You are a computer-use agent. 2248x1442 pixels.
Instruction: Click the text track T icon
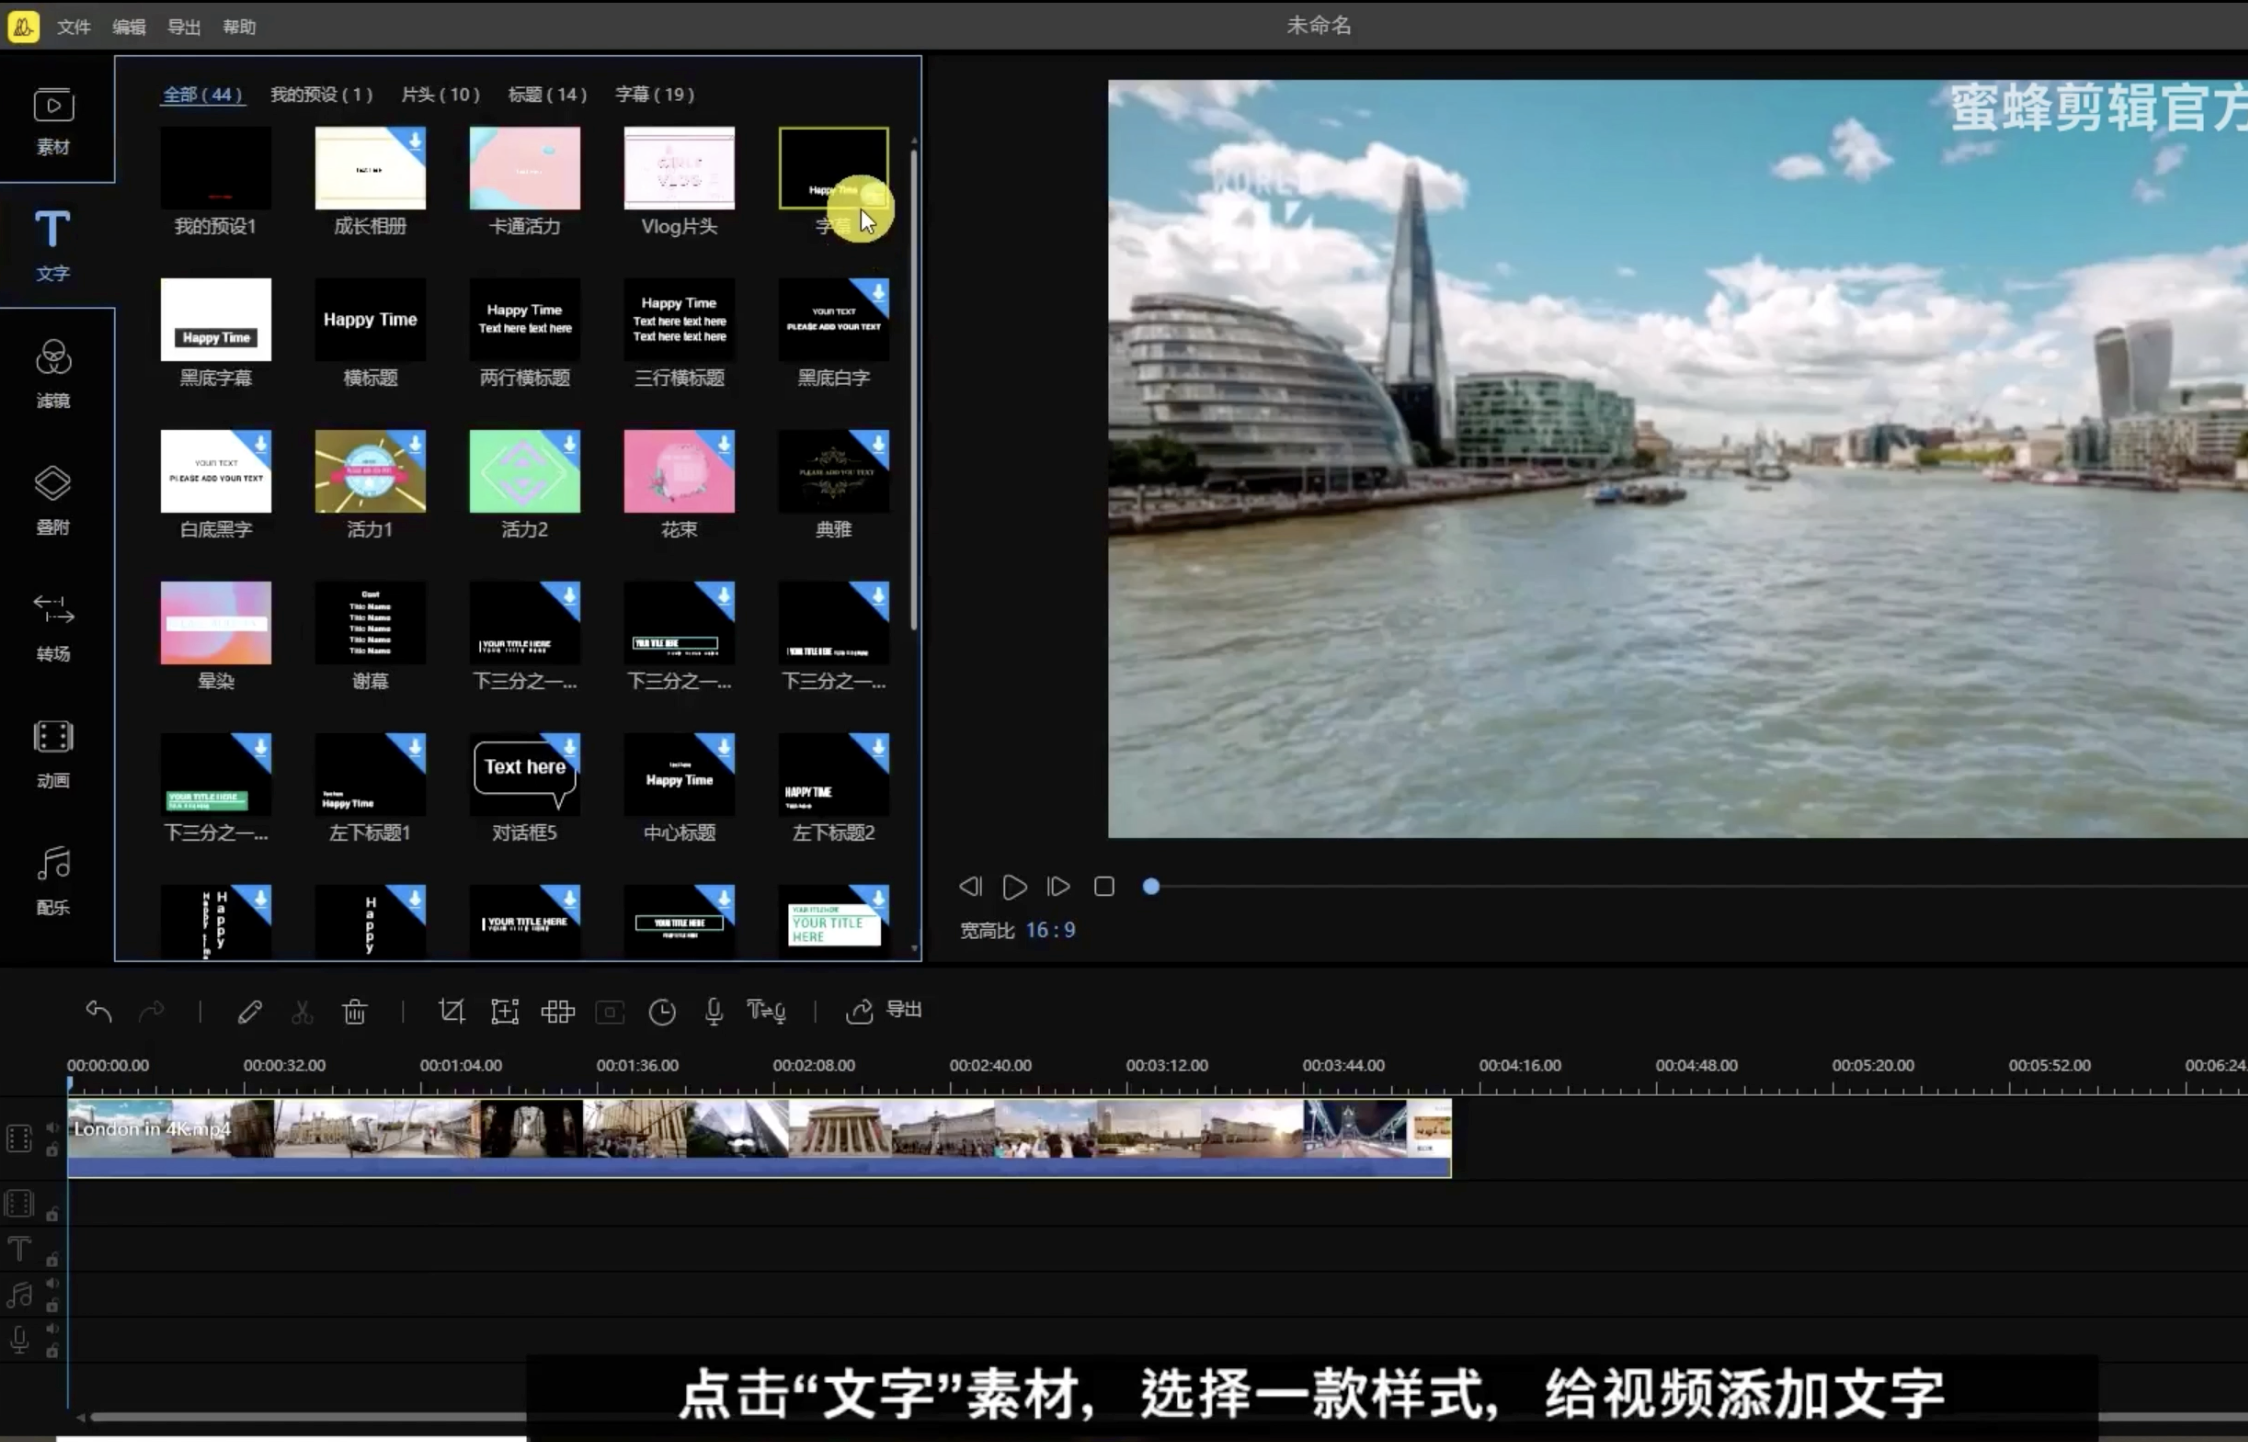click(x=19, y=1249)
